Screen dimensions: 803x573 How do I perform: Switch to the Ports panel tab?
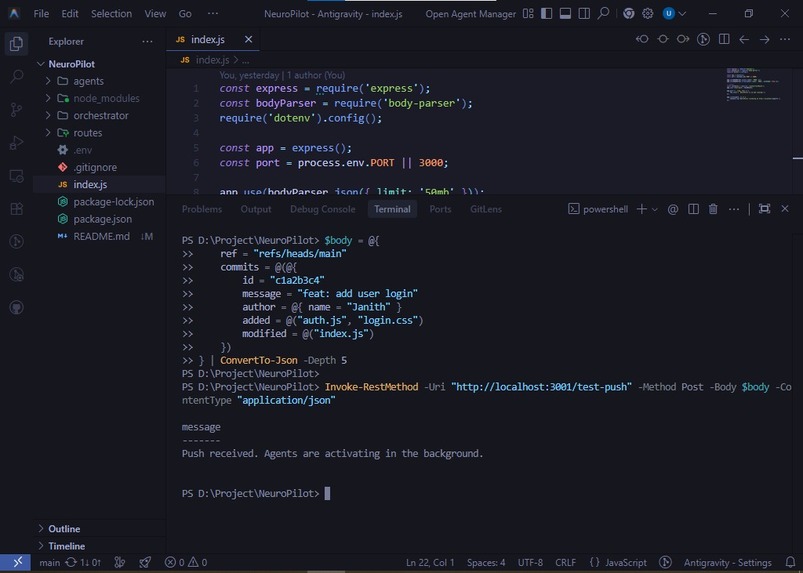point(440,209)
